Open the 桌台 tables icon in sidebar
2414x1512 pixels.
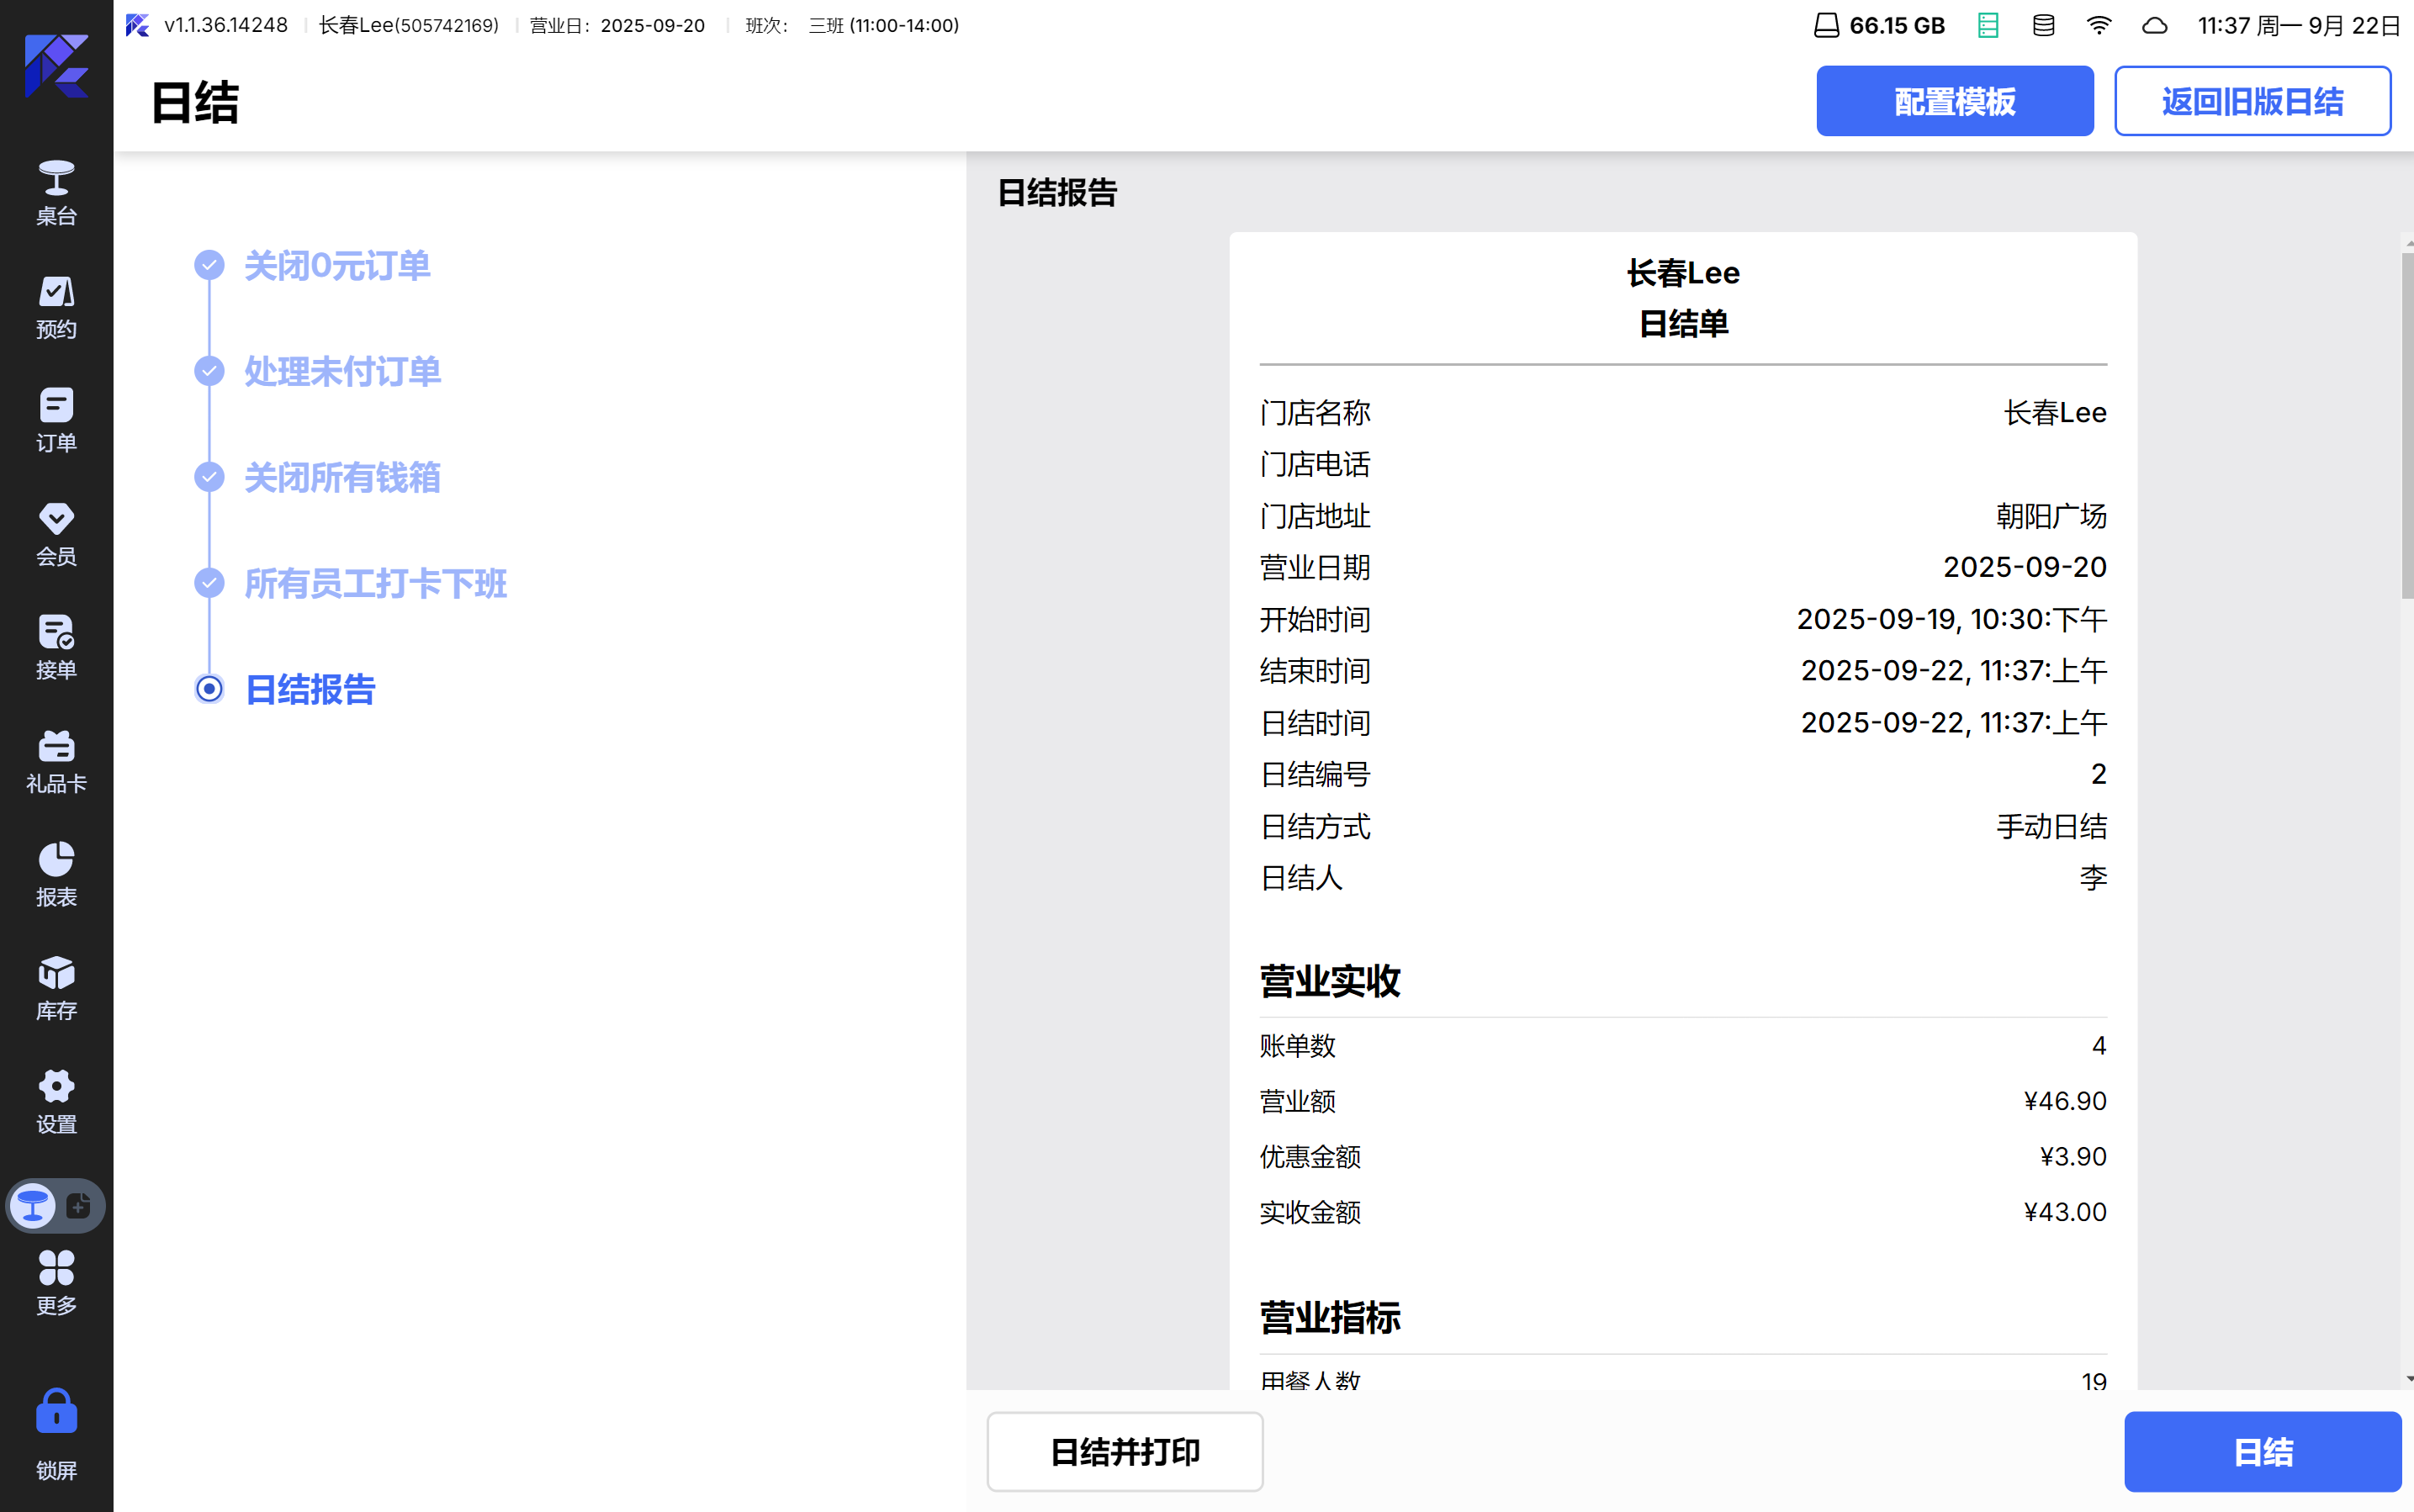click(x=56, y=192)
